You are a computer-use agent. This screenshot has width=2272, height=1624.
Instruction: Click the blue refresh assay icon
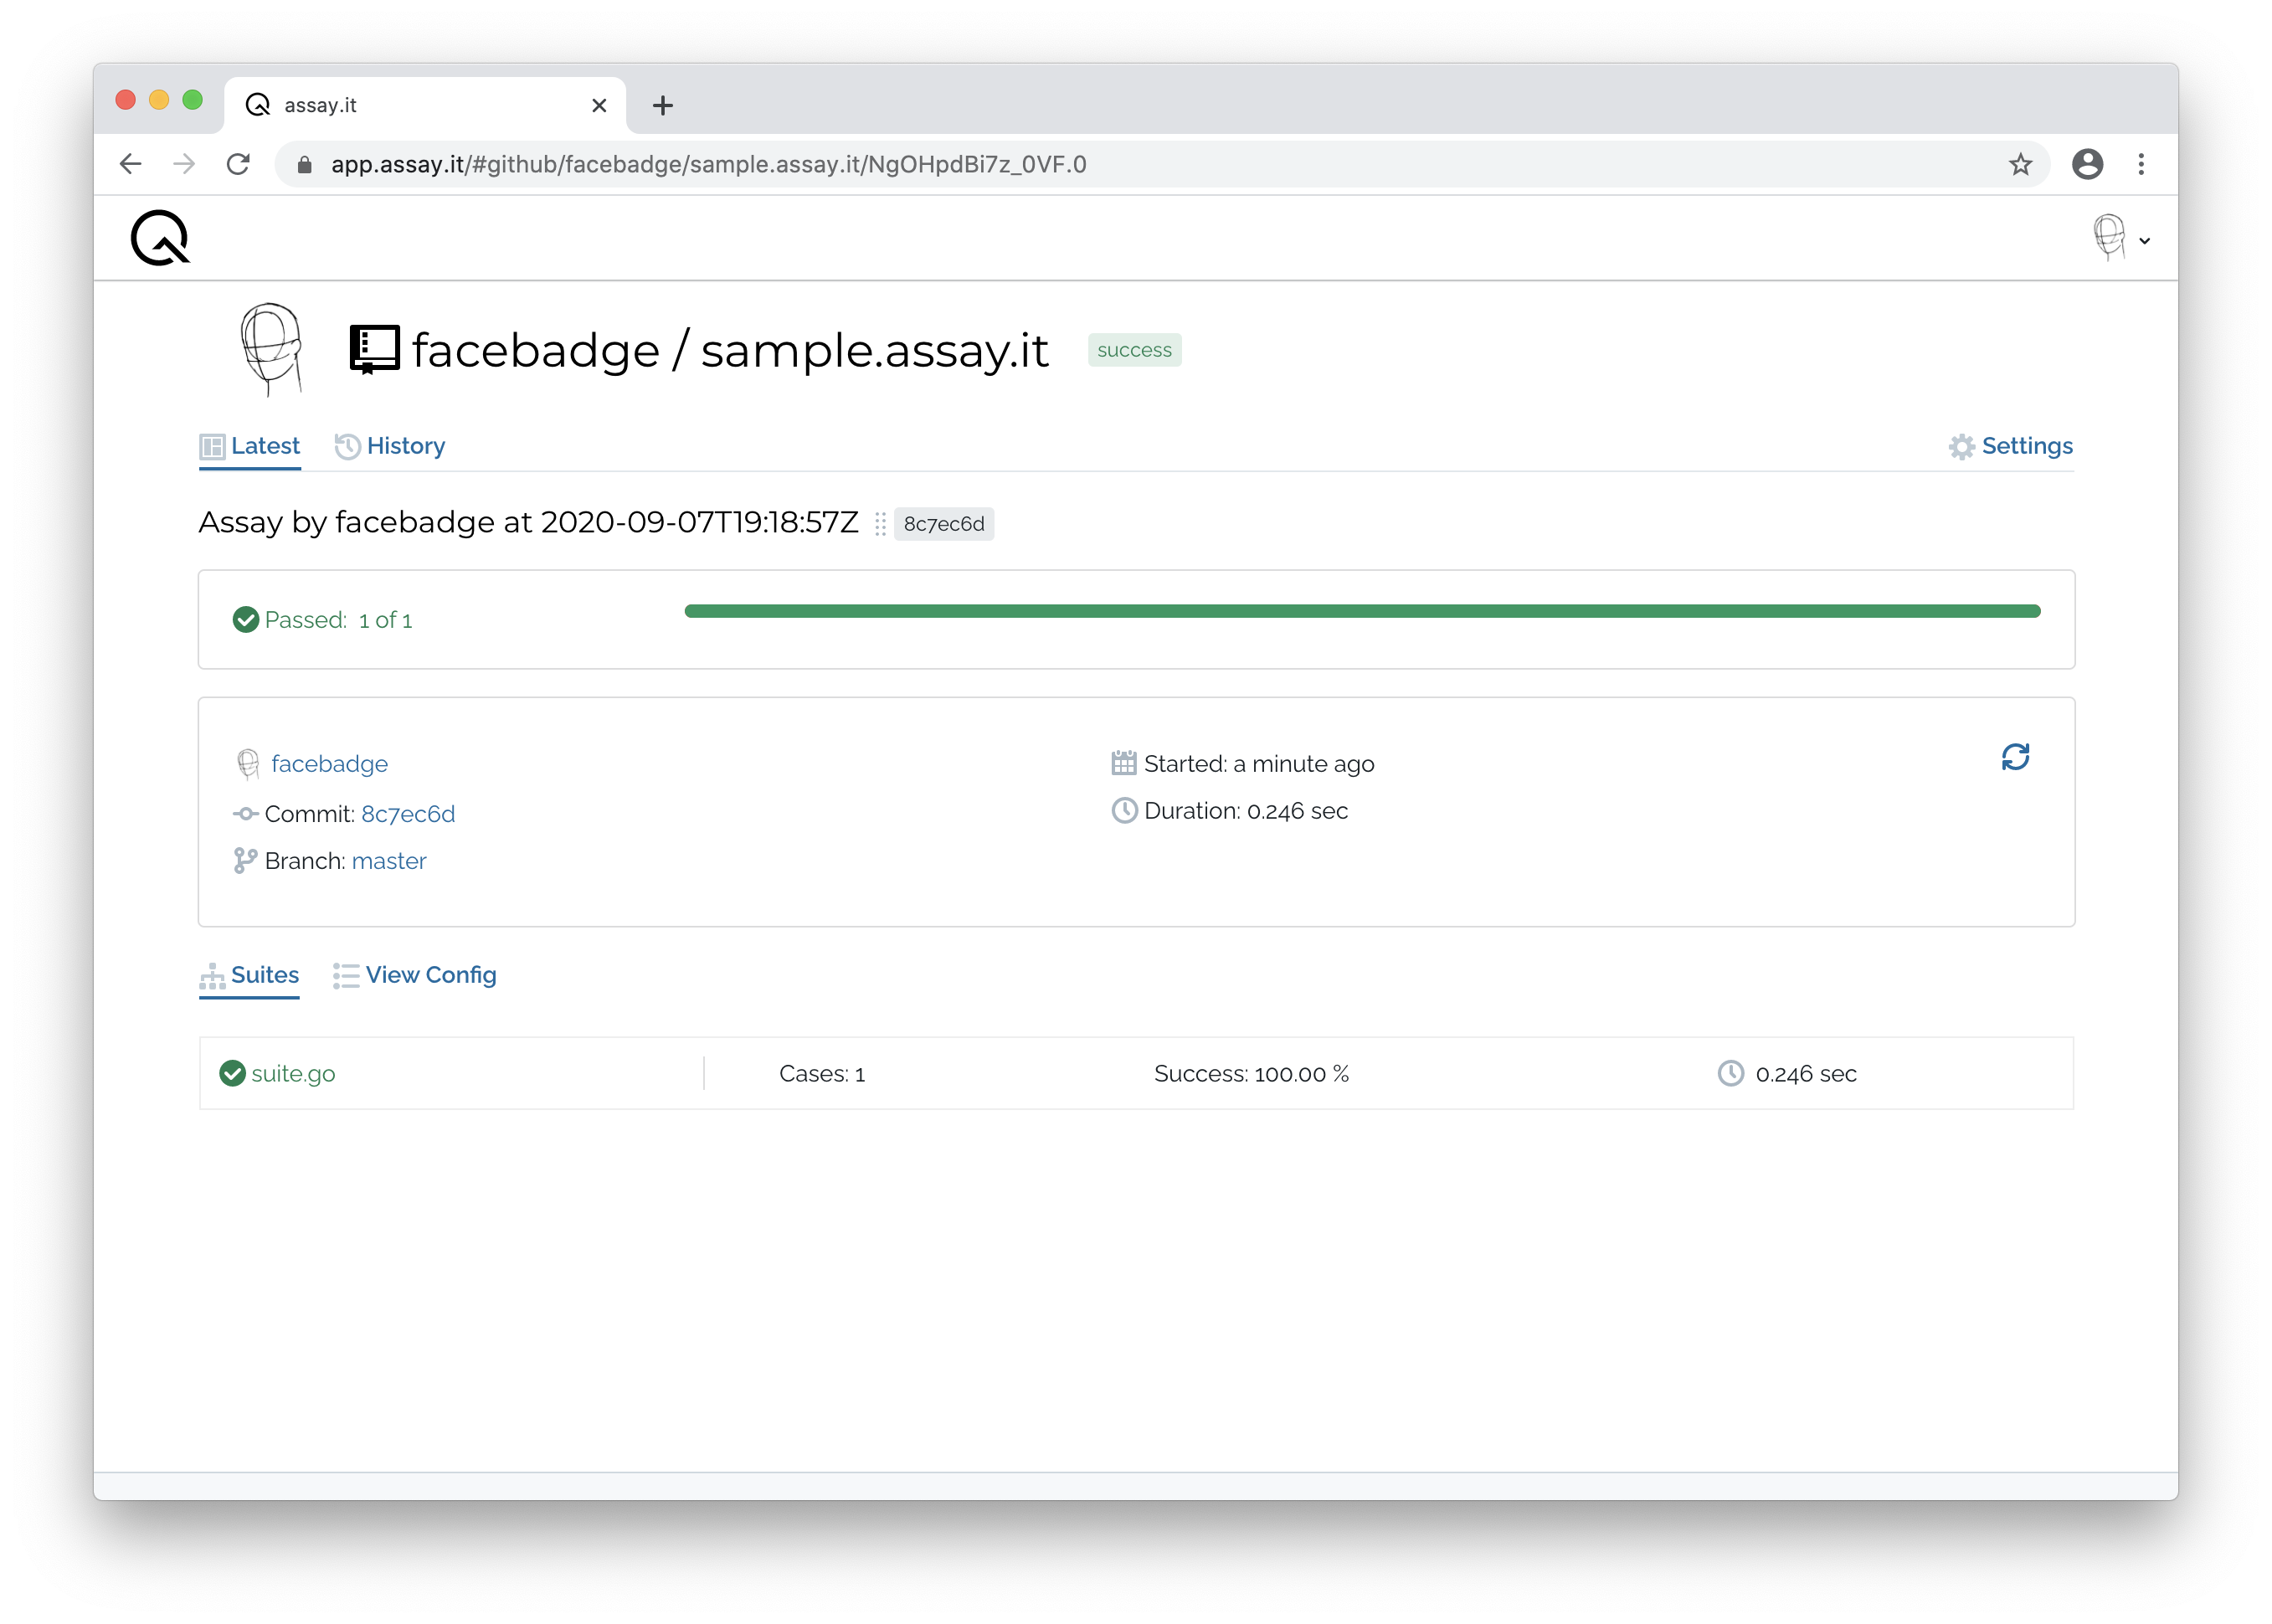click(2015, 757)
